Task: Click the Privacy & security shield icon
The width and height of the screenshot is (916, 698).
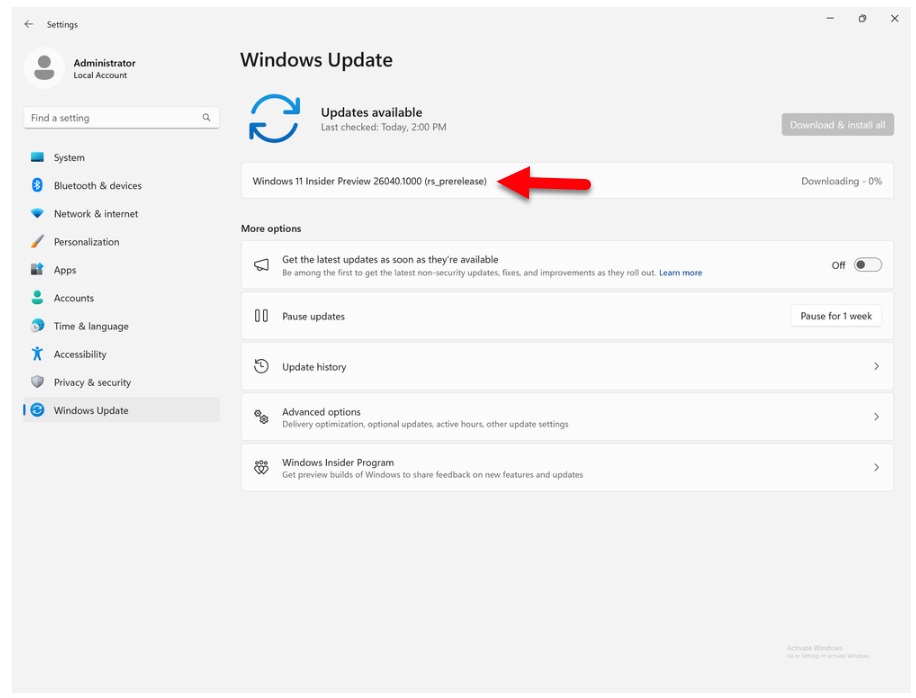Action: pyautogui.click(x=37, y=381)
